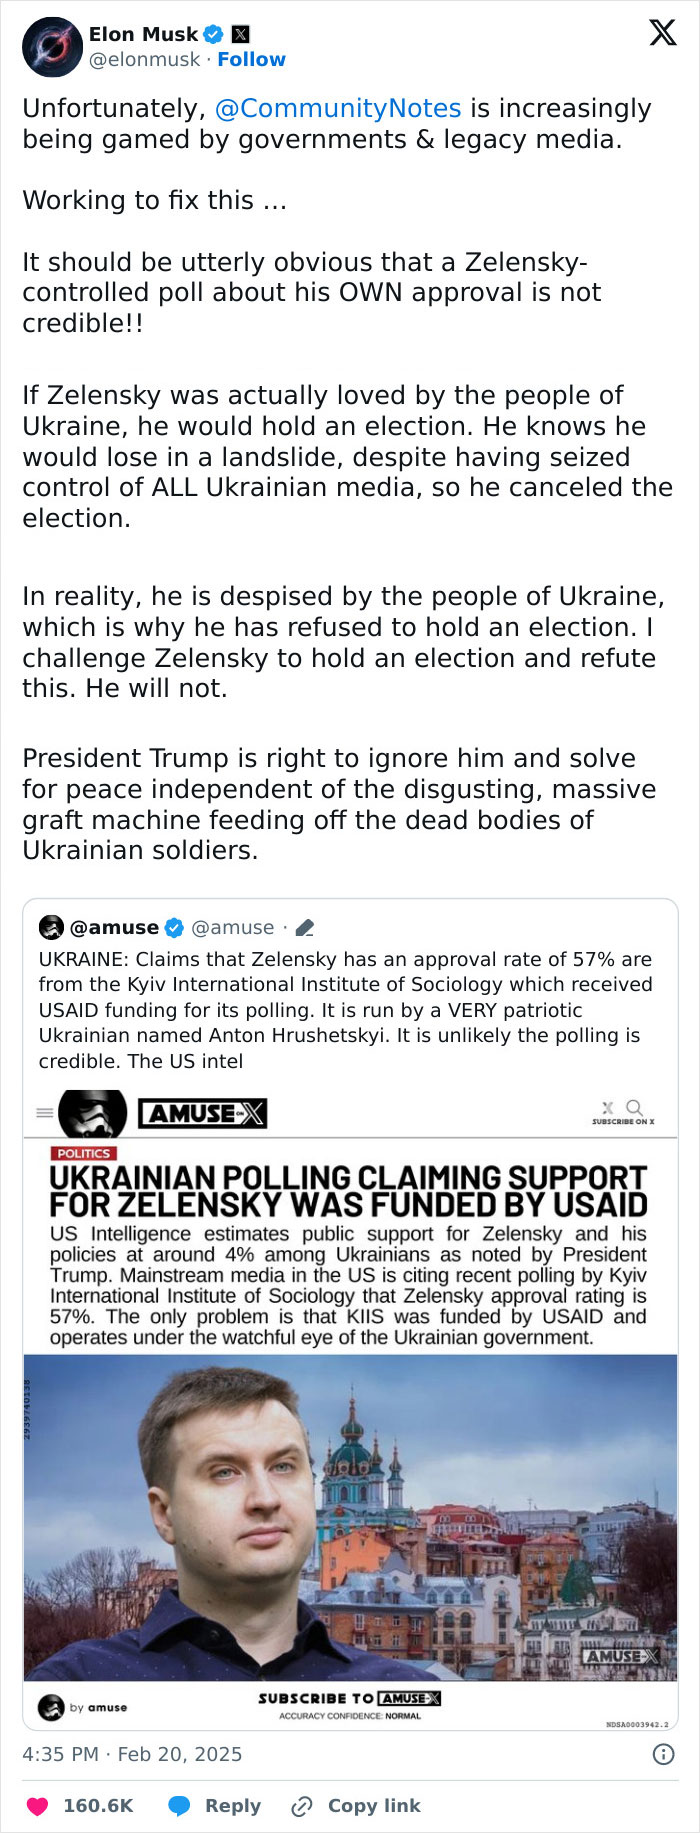The width and height of the screenshot is (700, 1833).
Task: Click Follow under Elon Musk's name
Action: (x=251, y=59)
